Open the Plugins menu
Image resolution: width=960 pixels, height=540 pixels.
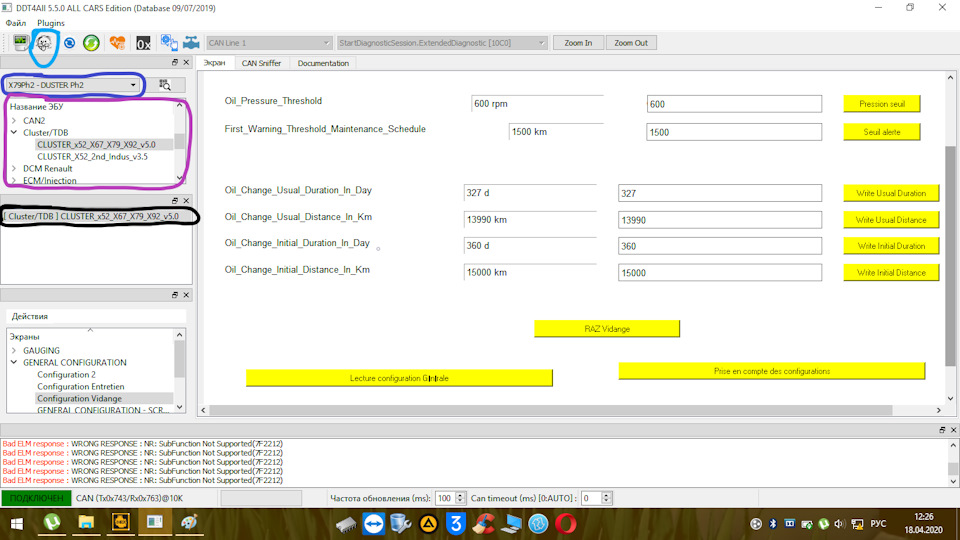[x=51, y=23]
